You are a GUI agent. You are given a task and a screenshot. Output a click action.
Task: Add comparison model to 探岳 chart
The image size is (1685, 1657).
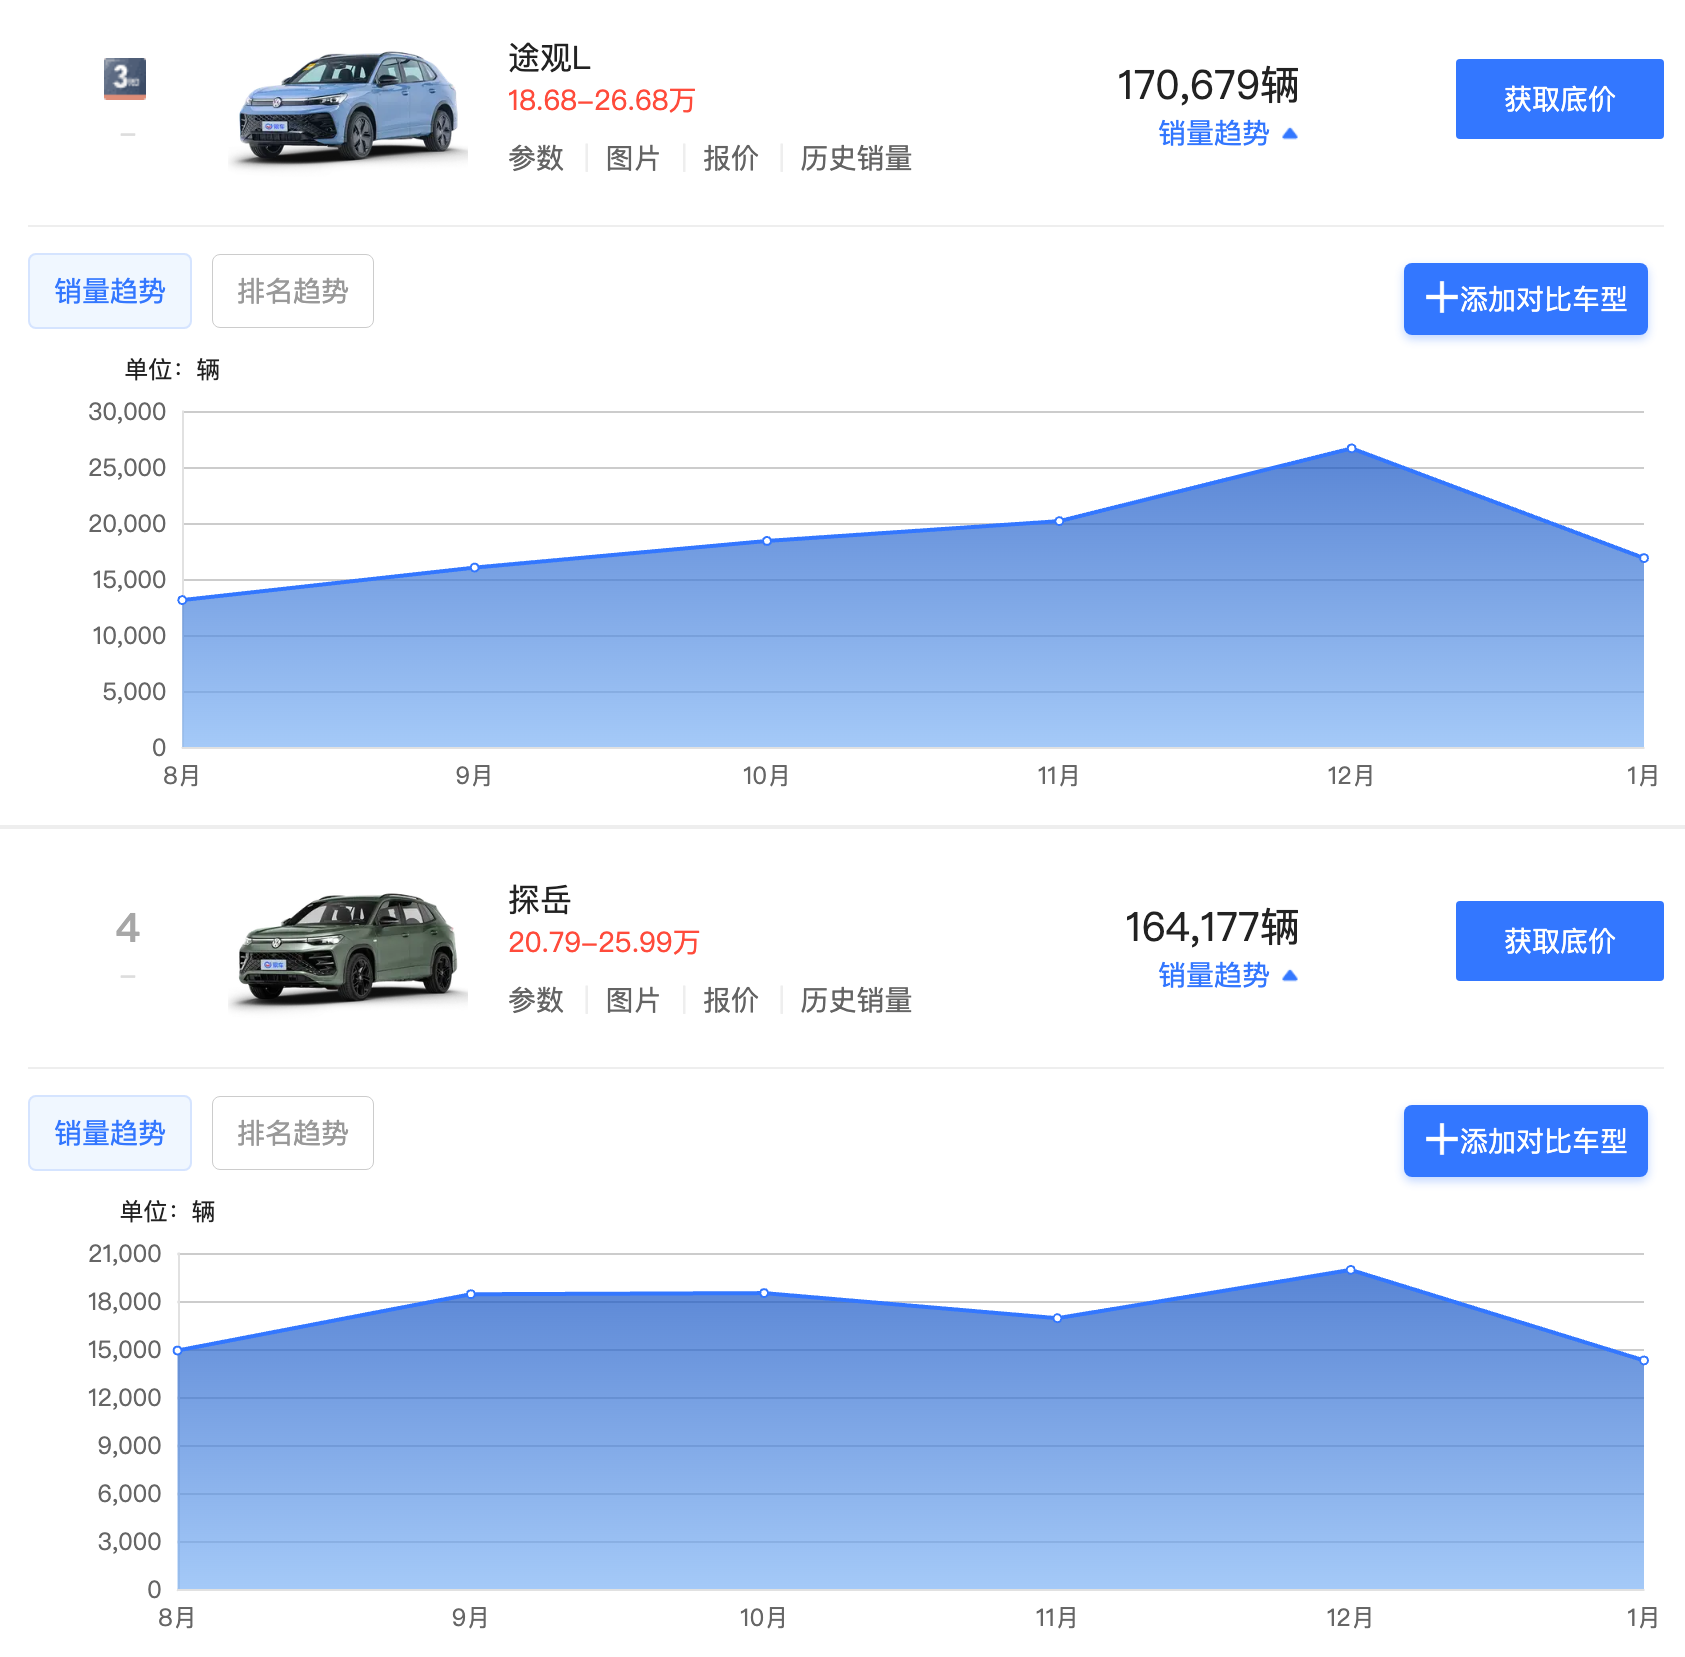(x=1525, y=1141)
